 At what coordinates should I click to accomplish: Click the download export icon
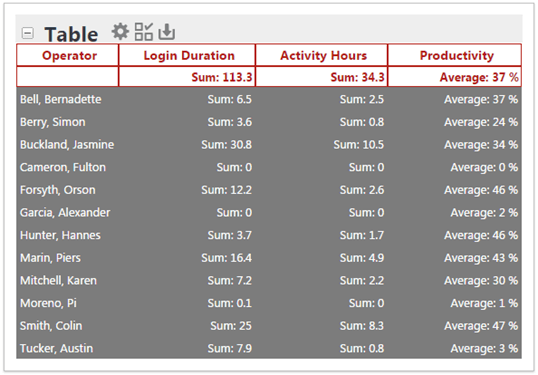(x=167, y=32)
